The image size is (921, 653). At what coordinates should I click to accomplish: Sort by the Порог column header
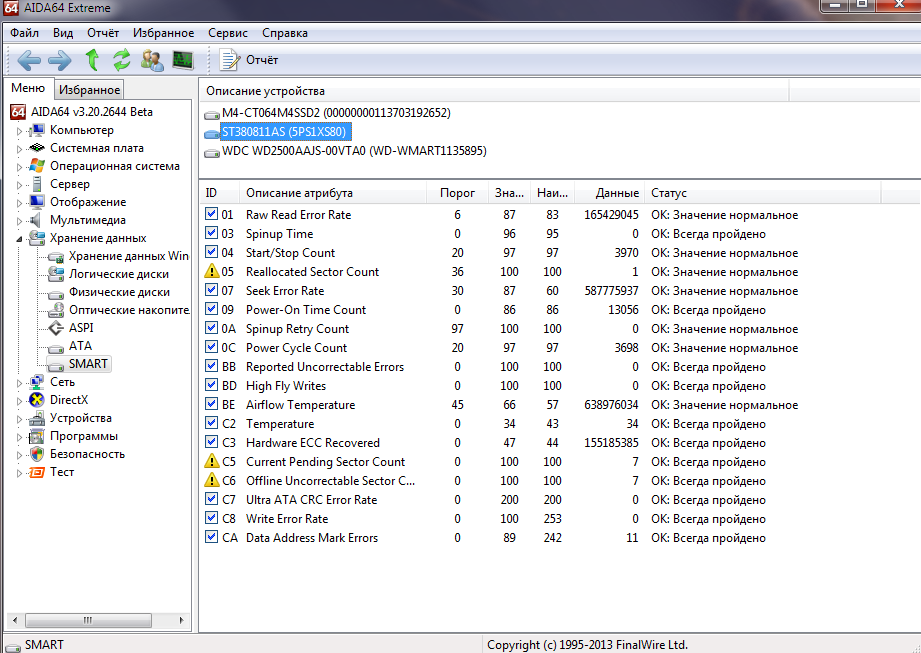[457, 193]
